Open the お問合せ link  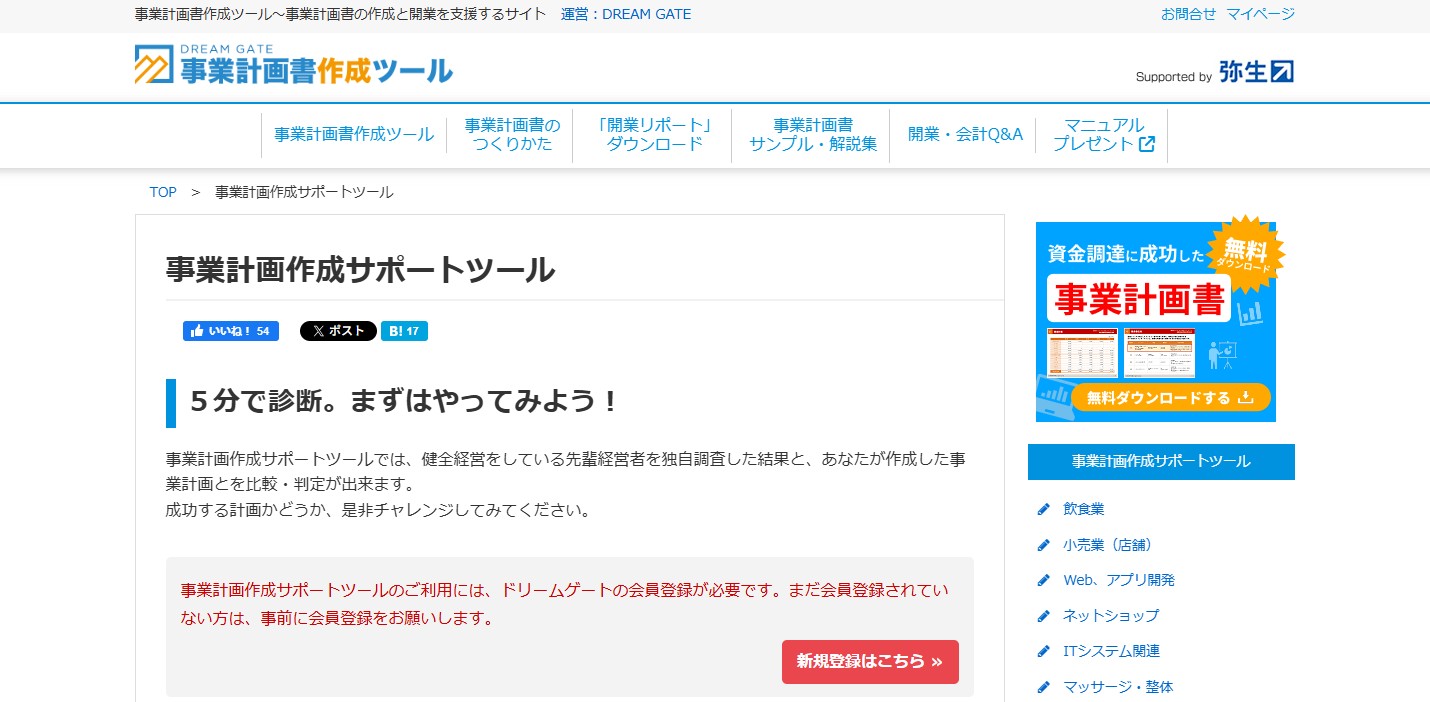1188,14
